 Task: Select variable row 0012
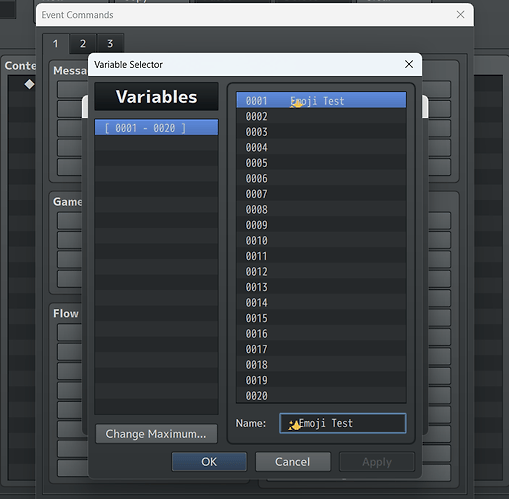click(321, 271)
